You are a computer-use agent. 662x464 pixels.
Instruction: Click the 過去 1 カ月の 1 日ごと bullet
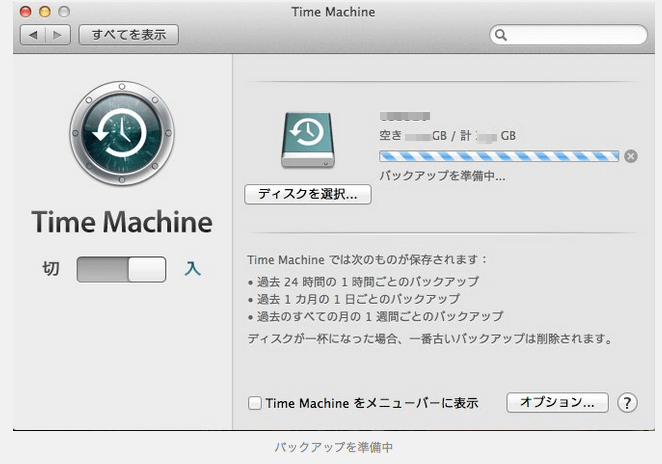[x=354, y=299]
